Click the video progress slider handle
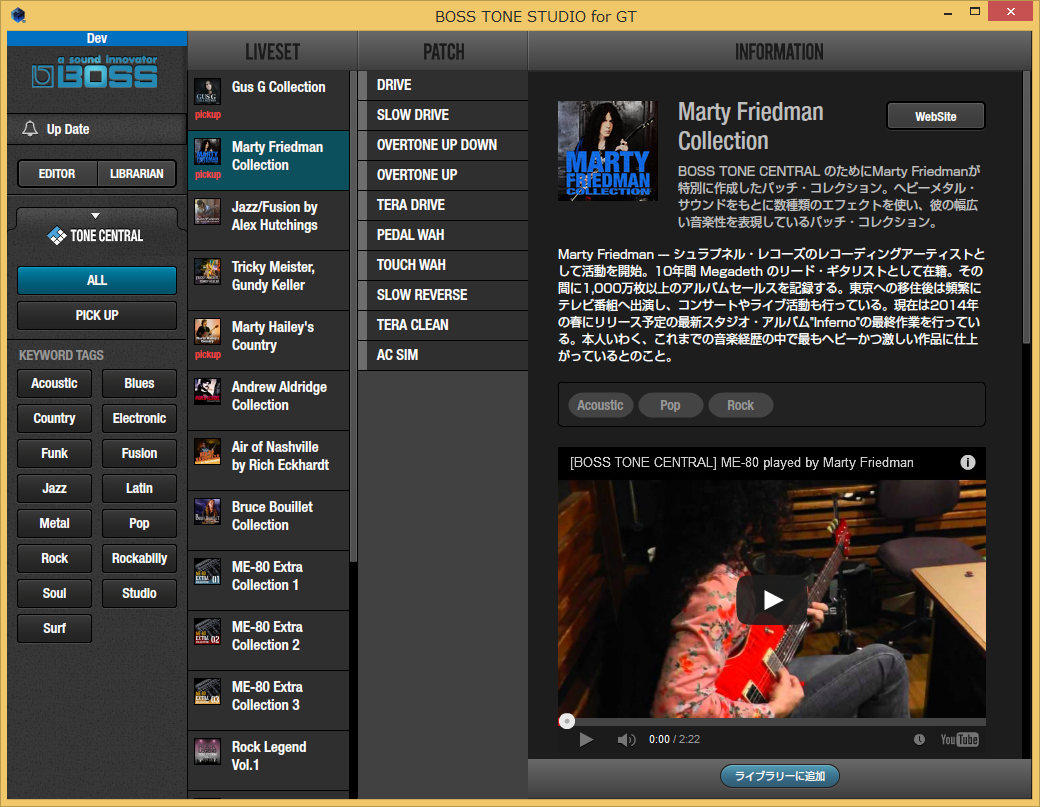1040x807 pixels. pos(566,721)
